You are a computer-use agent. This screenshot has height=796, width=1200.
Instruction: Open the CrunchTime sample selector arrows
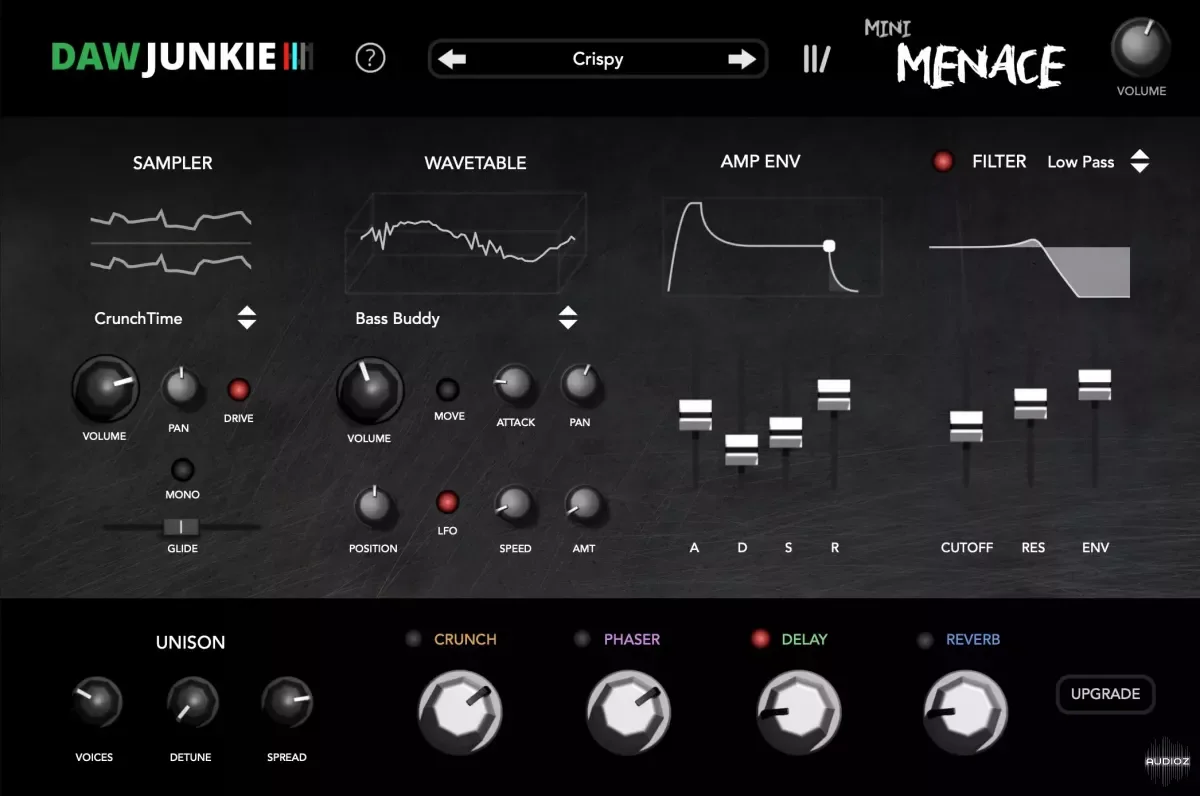coord(247,318)
